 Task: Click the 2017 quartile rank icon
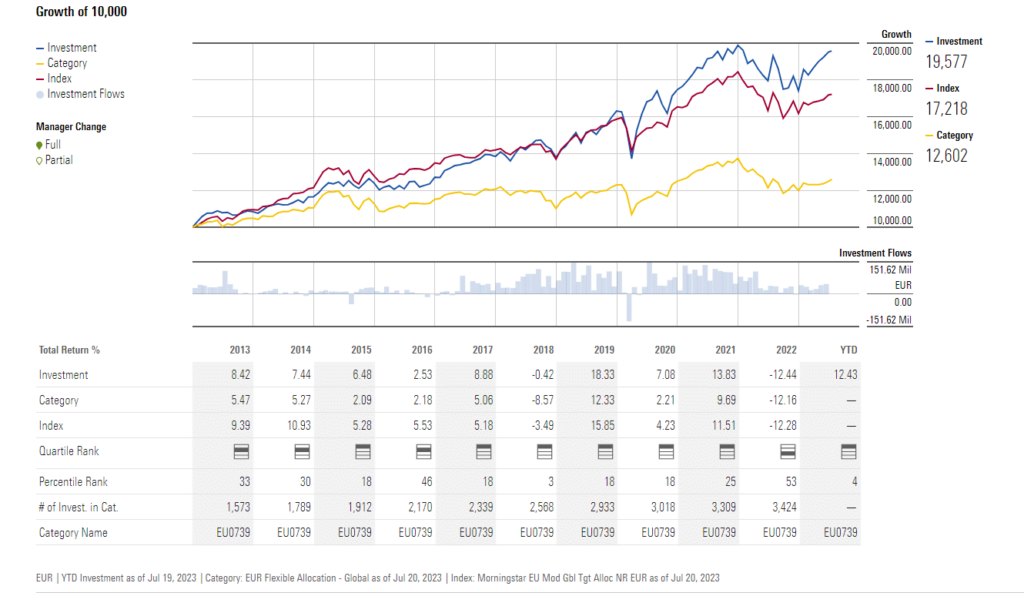point(482,452)
